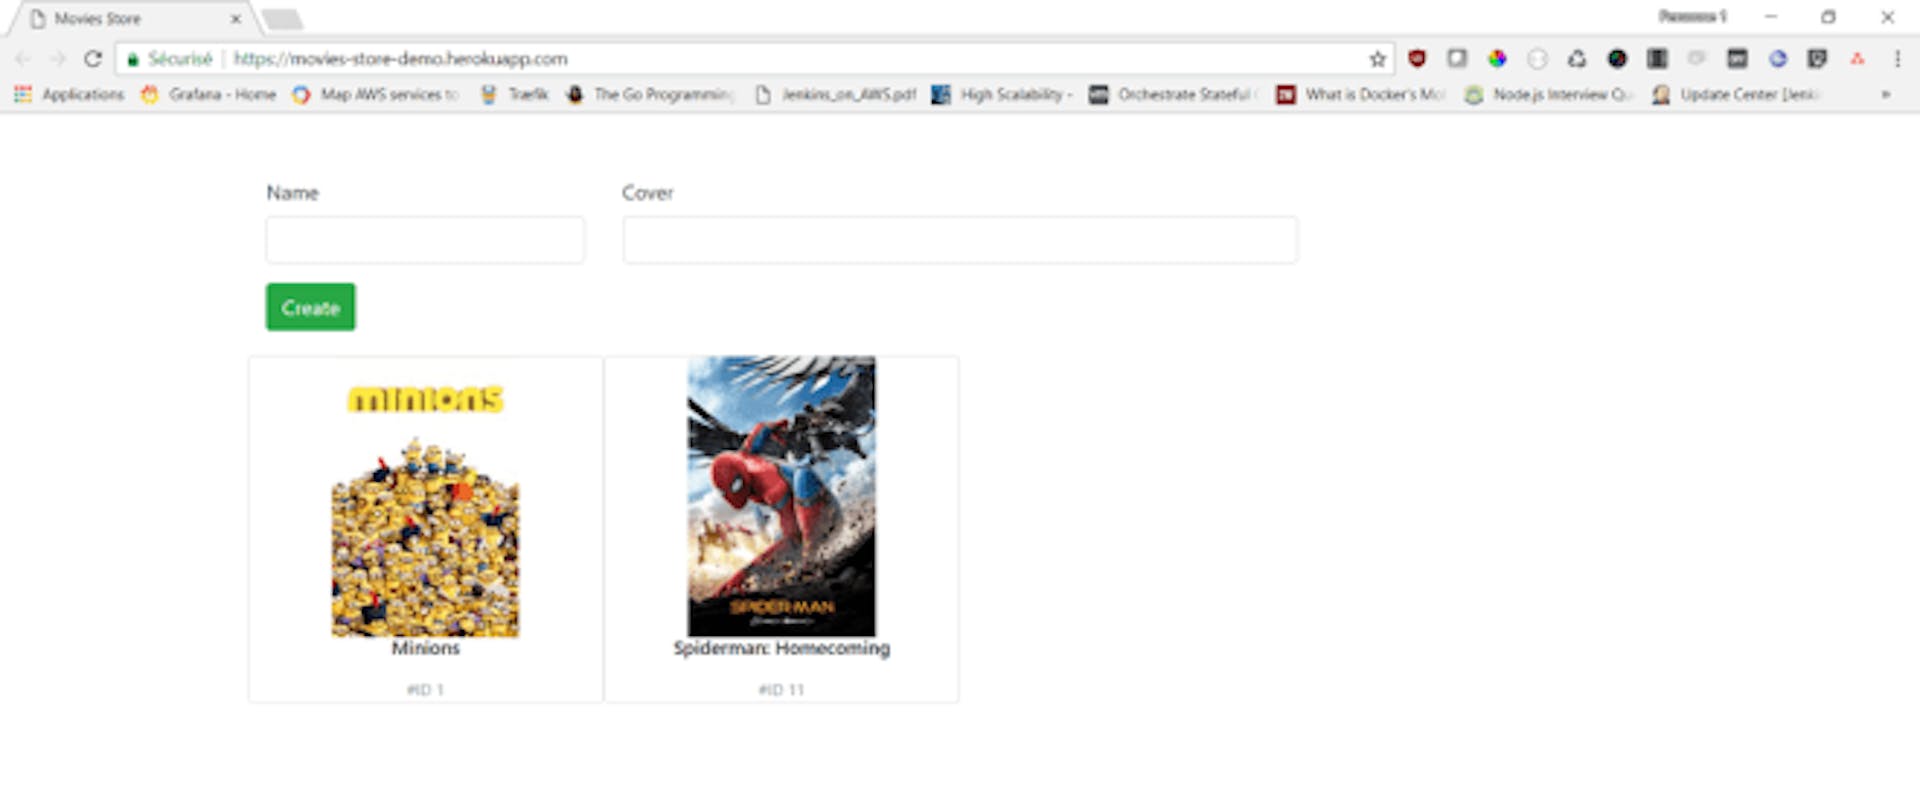1920x806 pixels.
Task: Focus the address bar URL
Action: tap(401, 59)
